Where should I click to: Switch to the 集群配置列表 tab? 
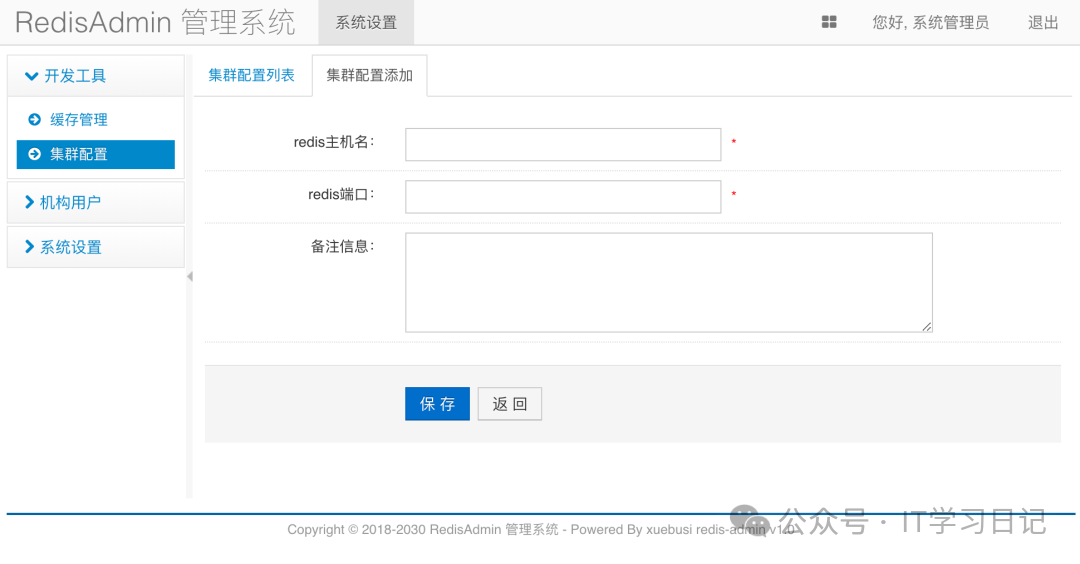[251, 75]
